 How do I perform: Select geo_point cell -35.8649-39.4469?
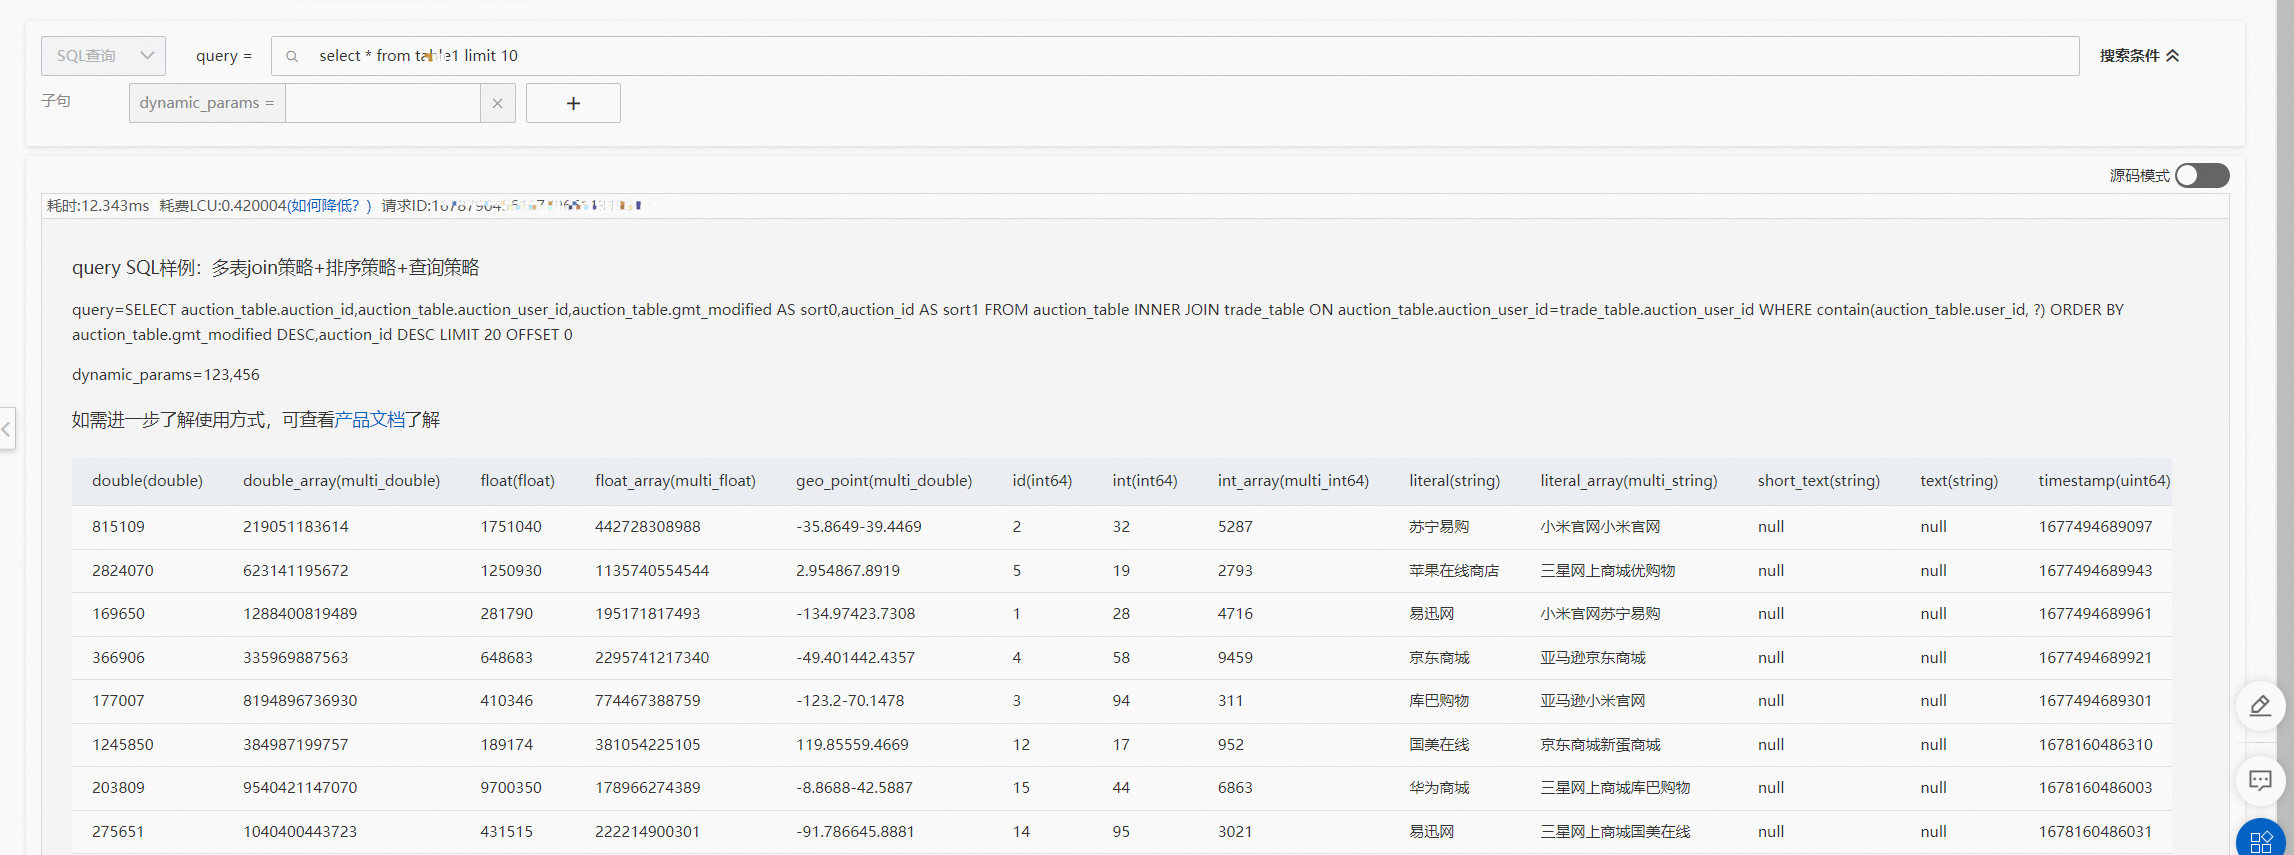click(859, 527)
